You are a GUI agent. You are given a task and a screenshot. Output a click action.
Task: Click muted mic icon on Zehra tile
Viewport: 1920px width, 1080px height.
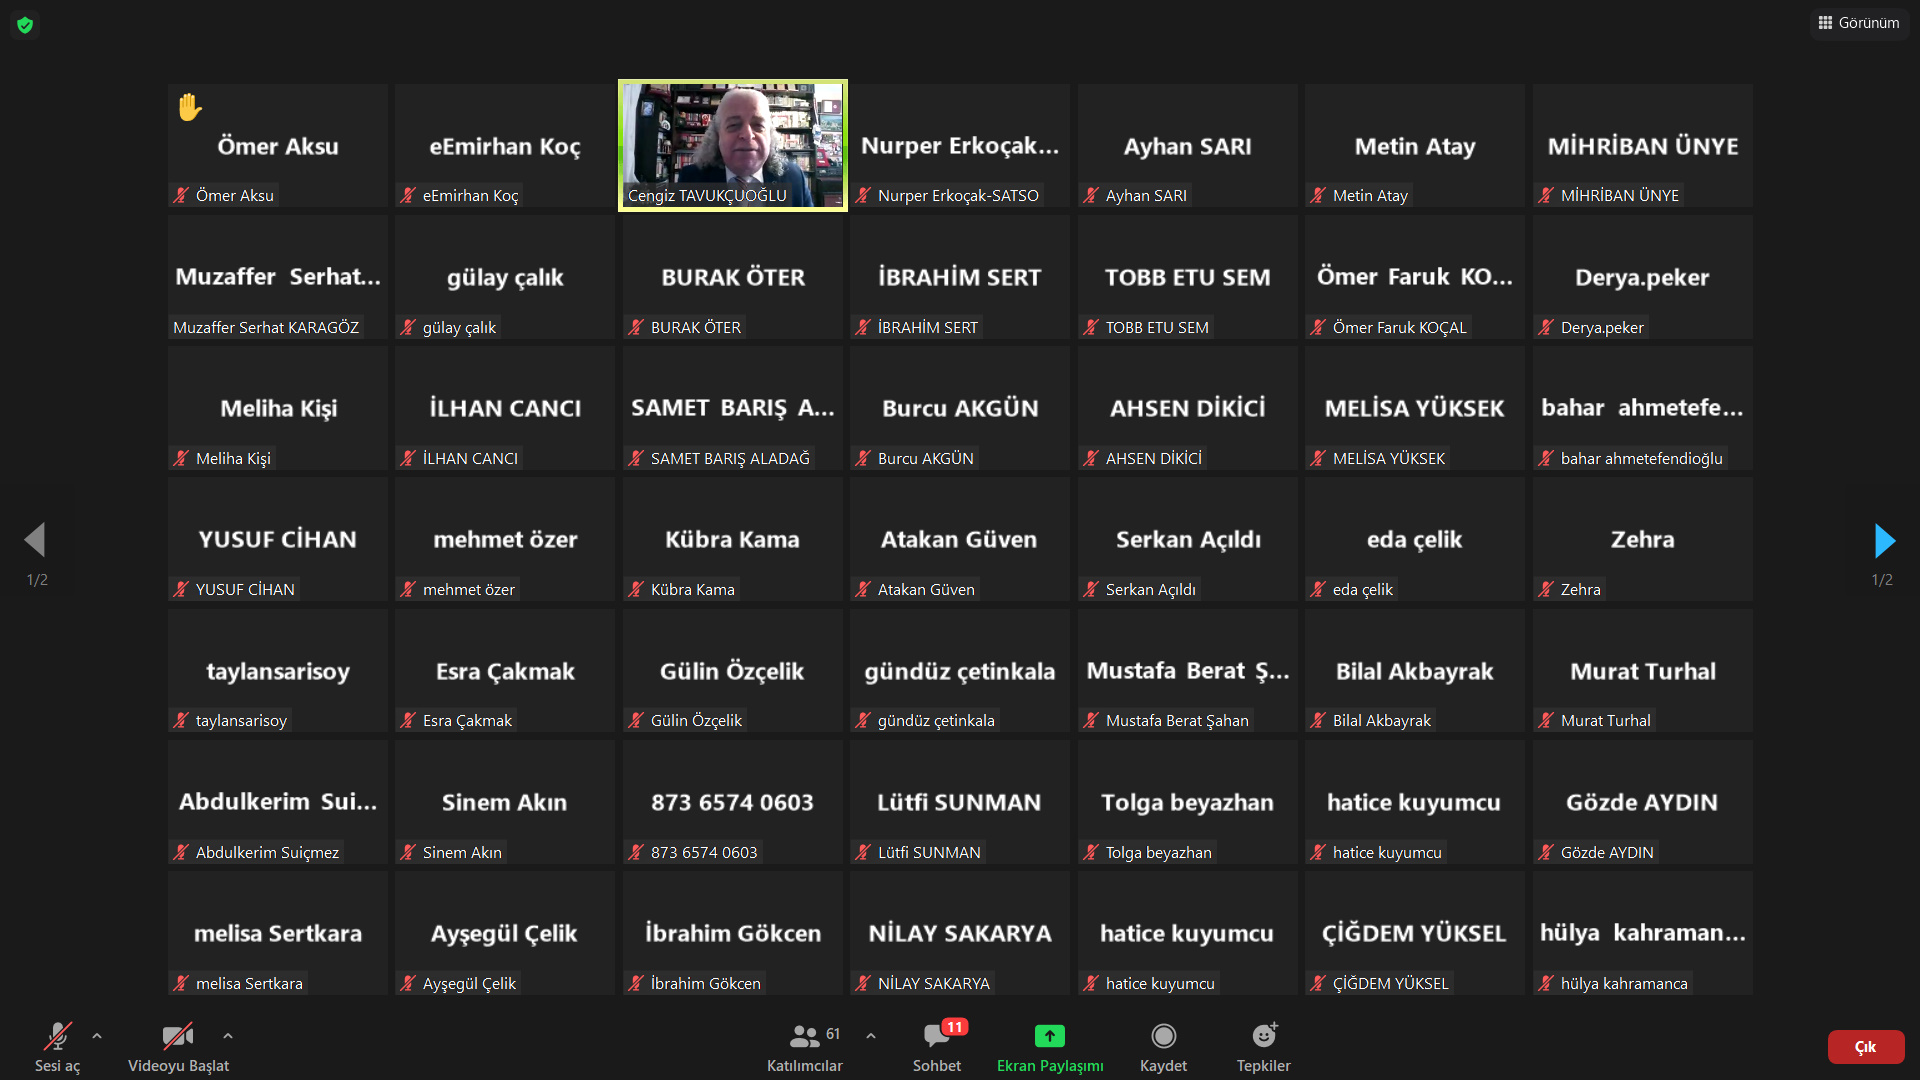1546,590
